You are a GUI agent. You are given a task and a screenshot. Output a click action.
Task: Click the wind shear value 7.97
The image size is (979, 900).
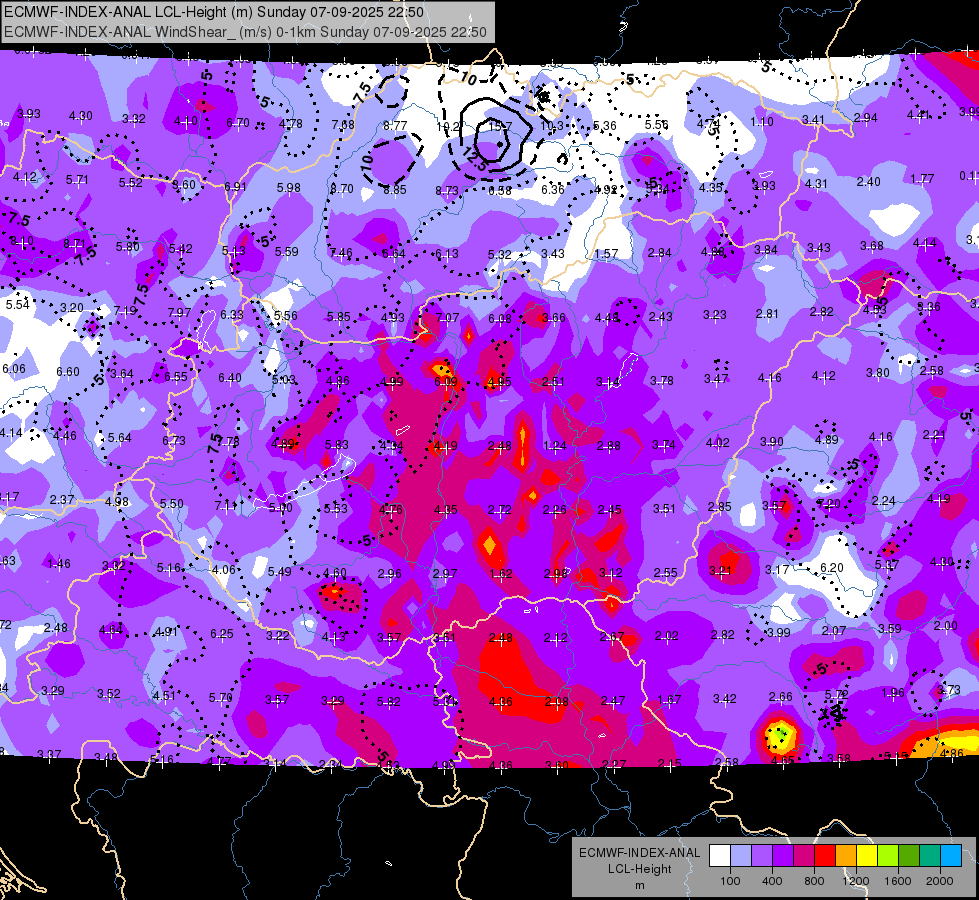point(179,312)
